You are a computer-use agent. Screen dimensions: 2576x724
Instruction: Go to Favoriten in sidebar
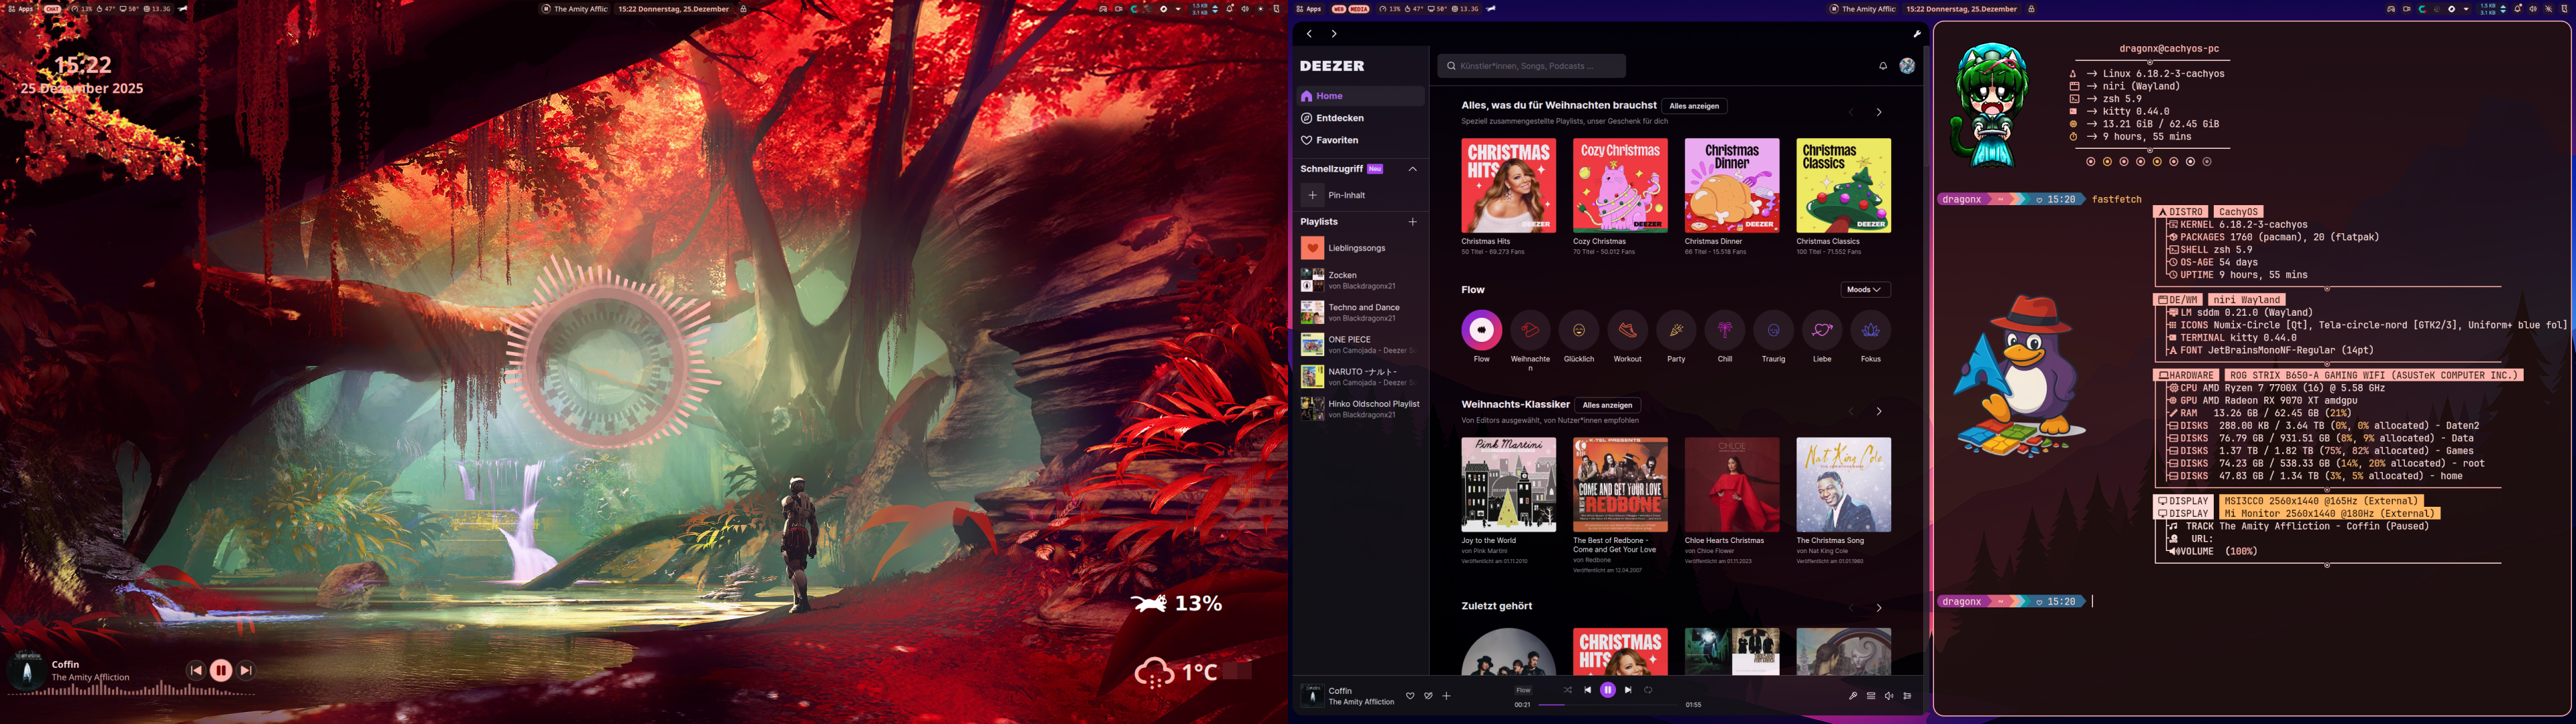[x=1336, y=140]
